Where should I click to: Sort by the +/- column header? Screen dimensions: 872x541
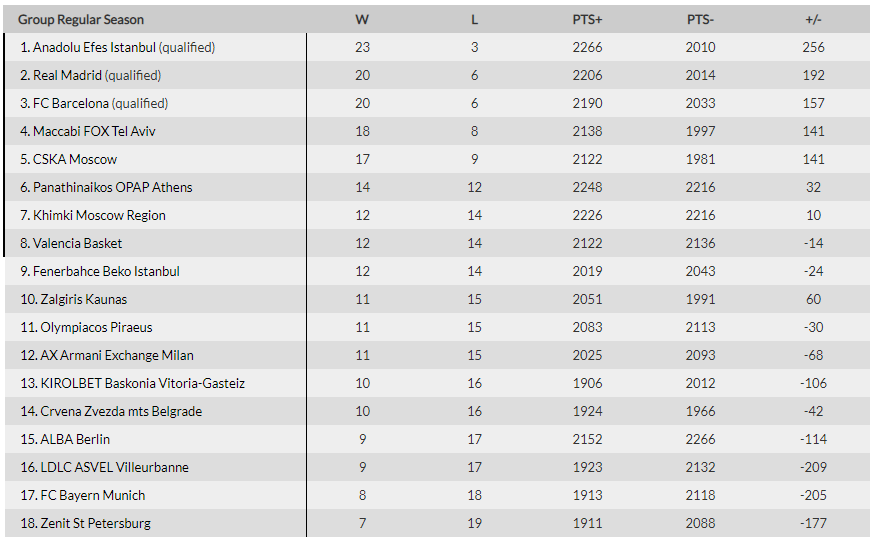click(x=813, y=19)
